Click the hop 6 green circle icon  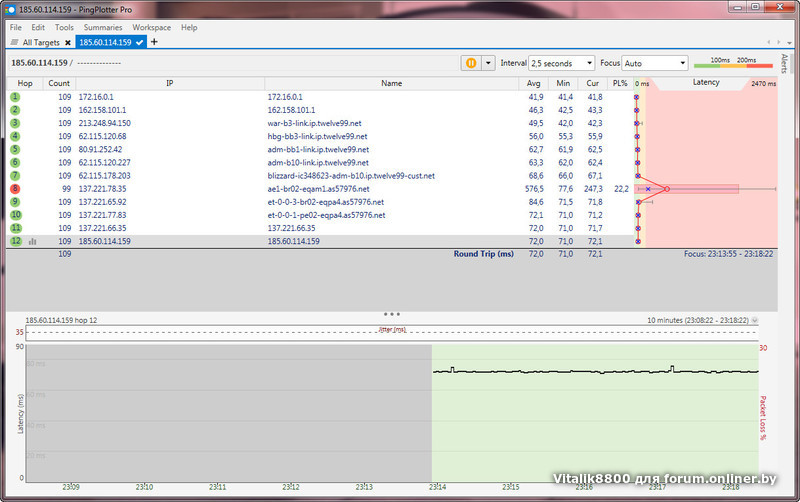(15, 163)
